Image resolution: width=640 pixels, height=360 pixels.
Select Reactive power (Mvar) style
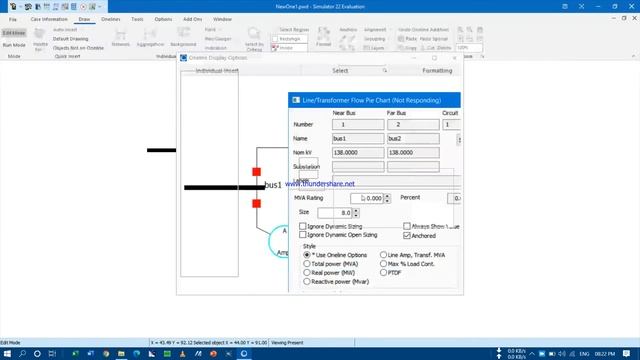[x=307, y=282]
